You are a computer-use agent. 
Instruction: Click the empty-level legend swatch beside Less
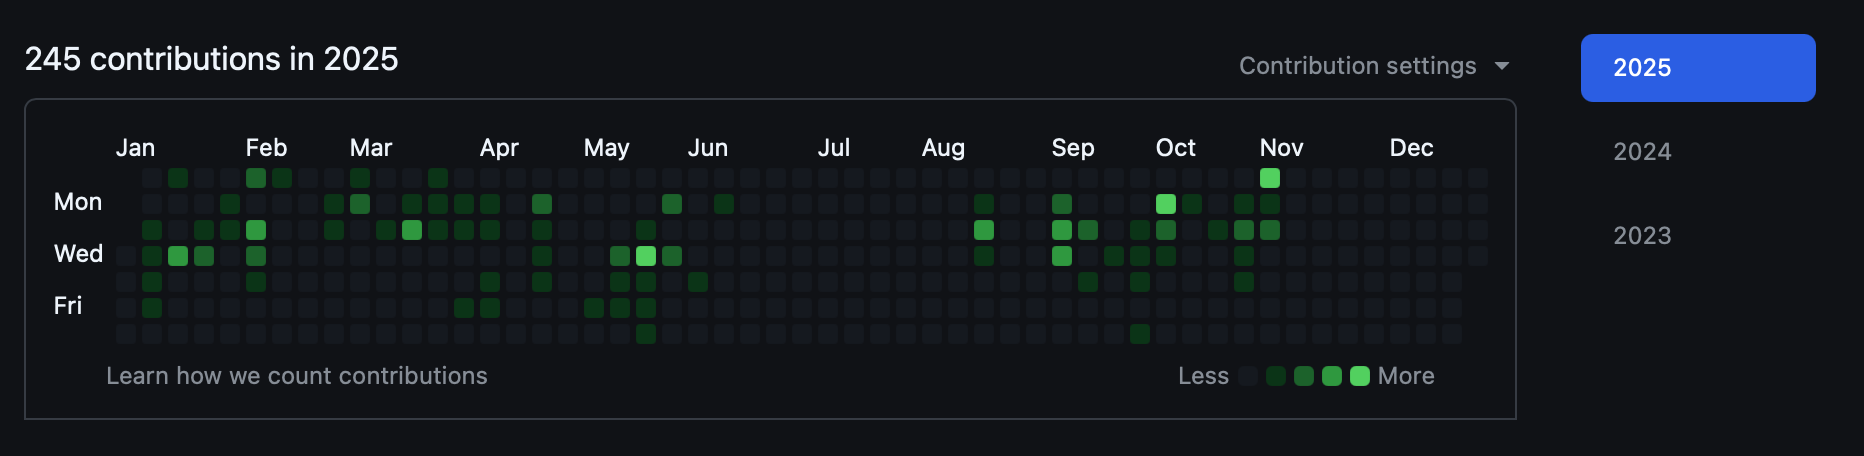click(1248, 376)
